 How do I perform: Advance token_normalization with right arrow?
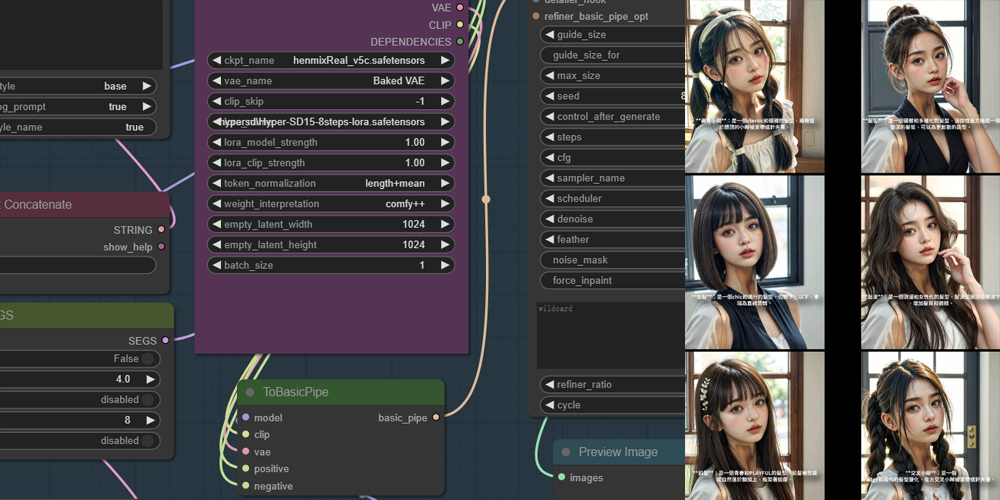coord(446,183)
